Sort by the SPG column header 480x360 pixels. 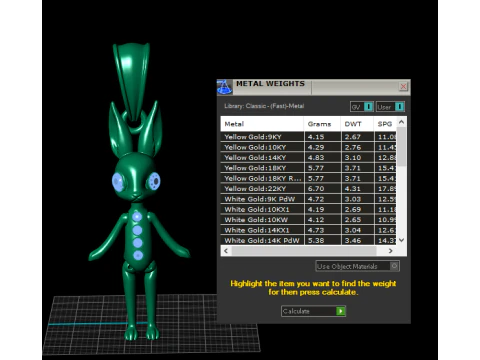(385, 124)
